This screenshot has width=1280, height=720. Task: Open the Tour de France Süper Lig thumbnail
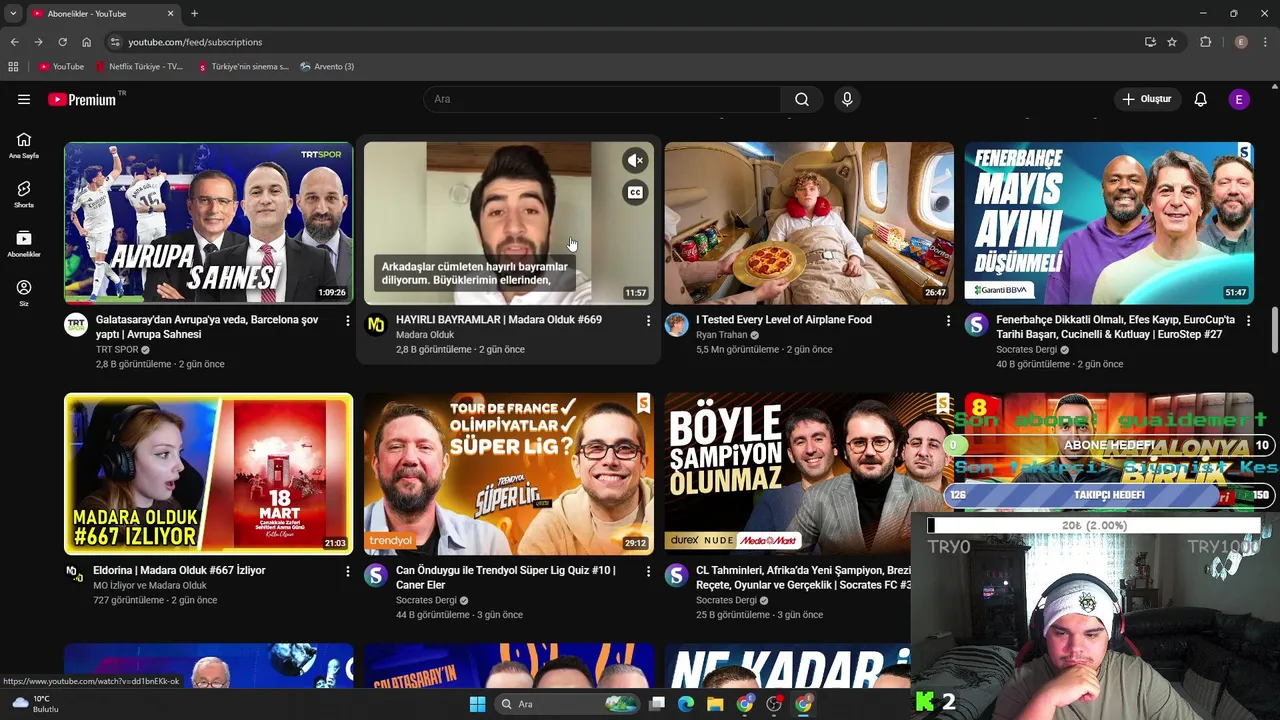pyautogui.click(x=508, y=474)
